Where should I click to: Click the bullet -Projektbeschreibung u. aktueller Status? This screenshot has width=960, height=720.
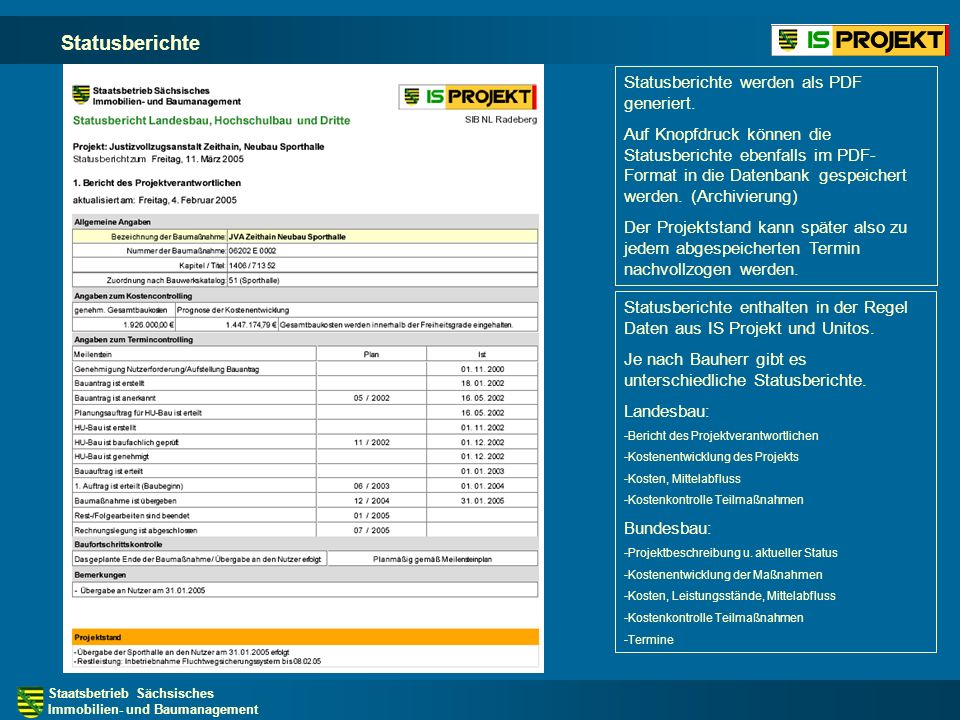click(x=730, y=553)
